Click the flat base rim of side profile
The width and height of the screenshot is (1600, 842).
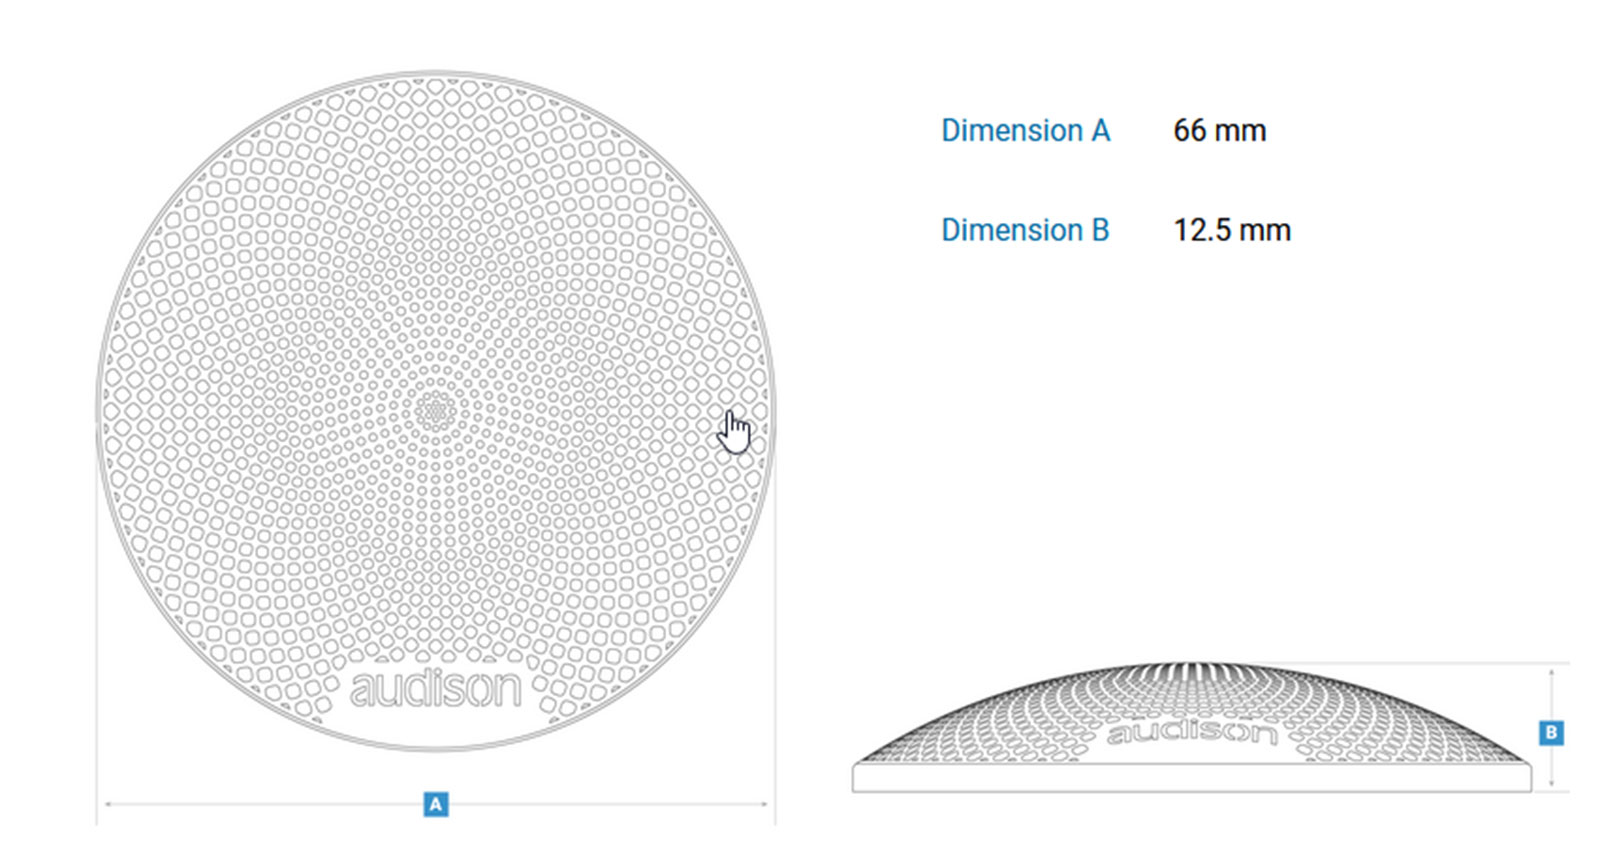(x=1191, y=778)
